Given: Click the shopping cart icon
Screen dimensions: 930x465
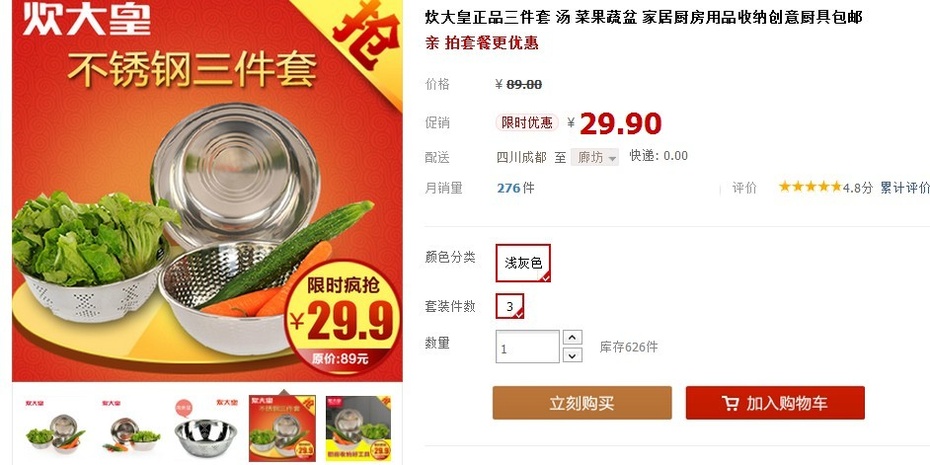Looking at the screenshot, I should 730,403.
